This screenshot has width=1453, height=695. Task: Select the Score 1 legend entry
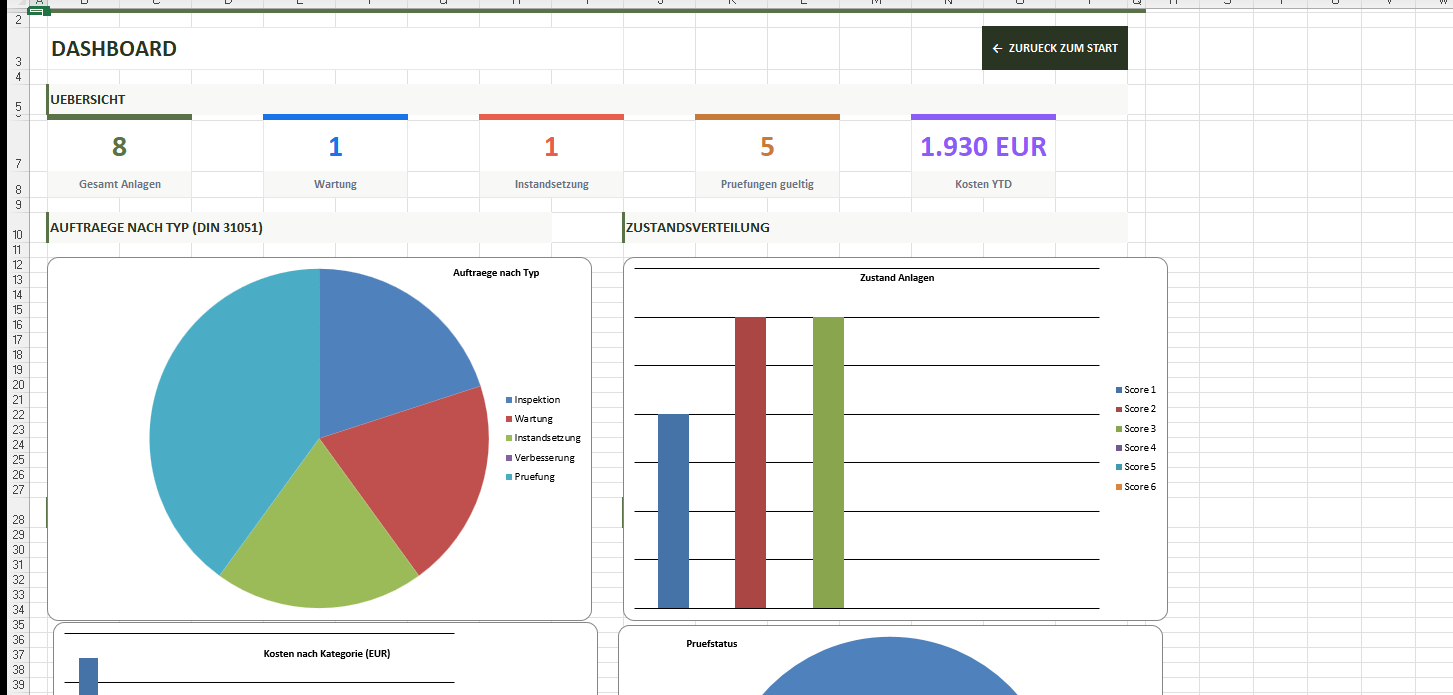(1139, 390)
